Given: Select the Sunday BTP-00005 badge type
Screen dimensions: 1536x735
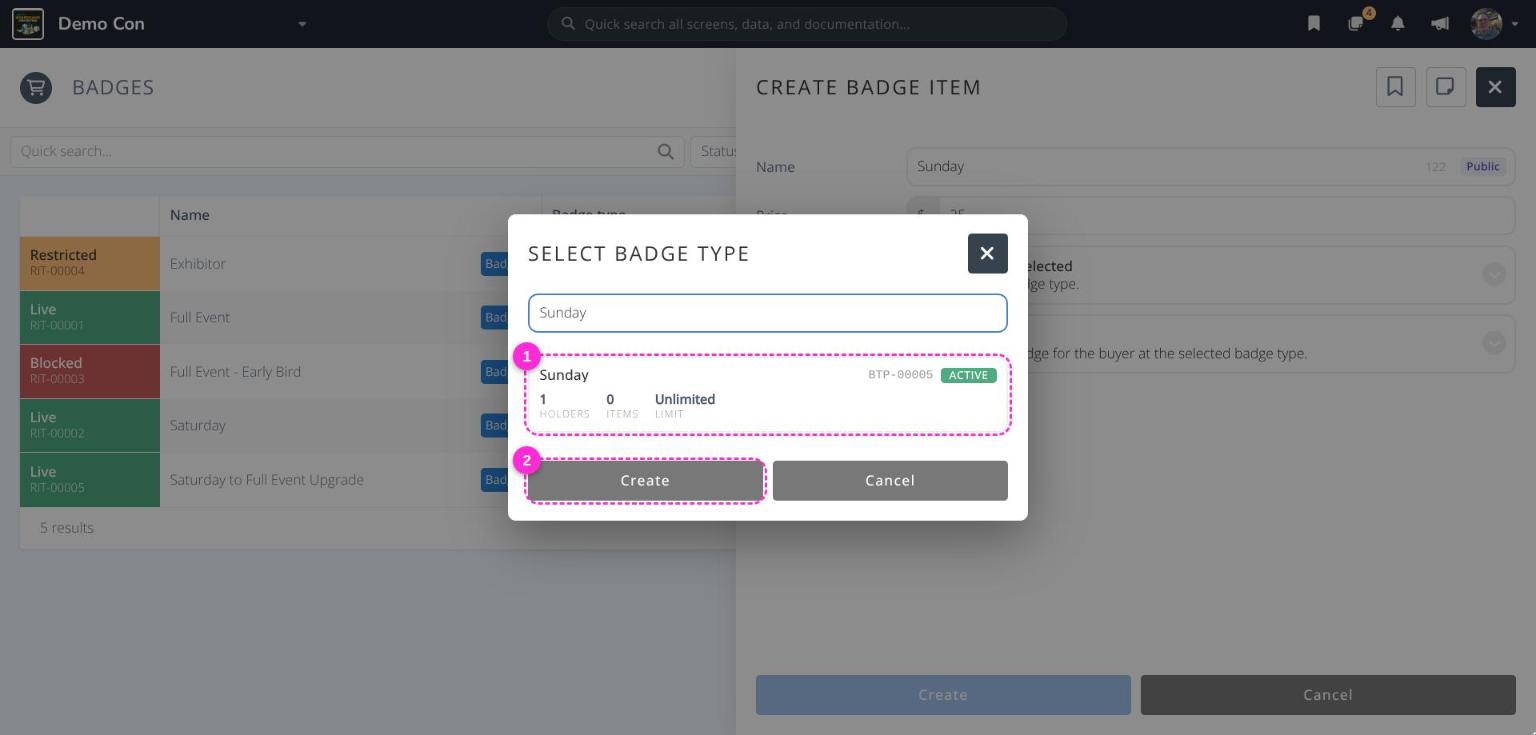Looking at the screenshot, I should [768, 395].
